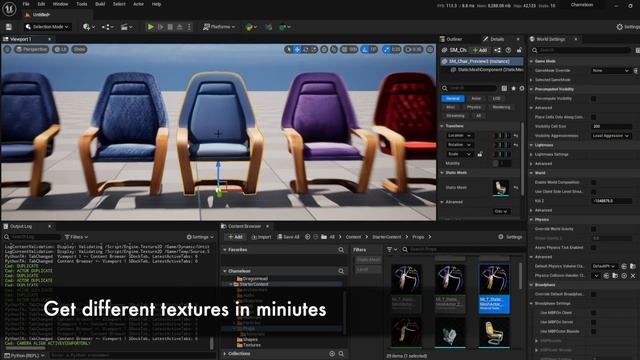Maximize or restore viewport layout icon

pos(430,49)
